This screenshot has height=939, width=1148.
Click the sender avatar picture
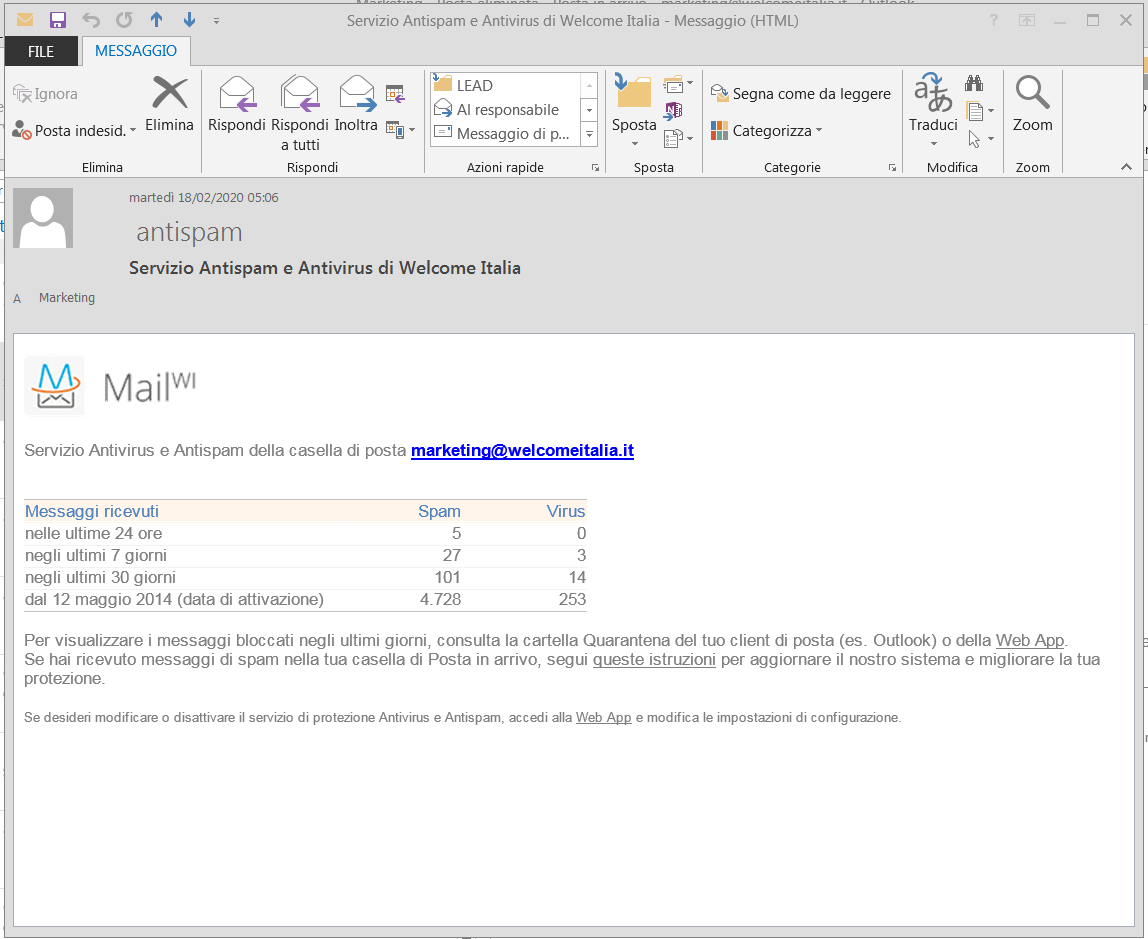pyautogui.click(x=43, y=218)
